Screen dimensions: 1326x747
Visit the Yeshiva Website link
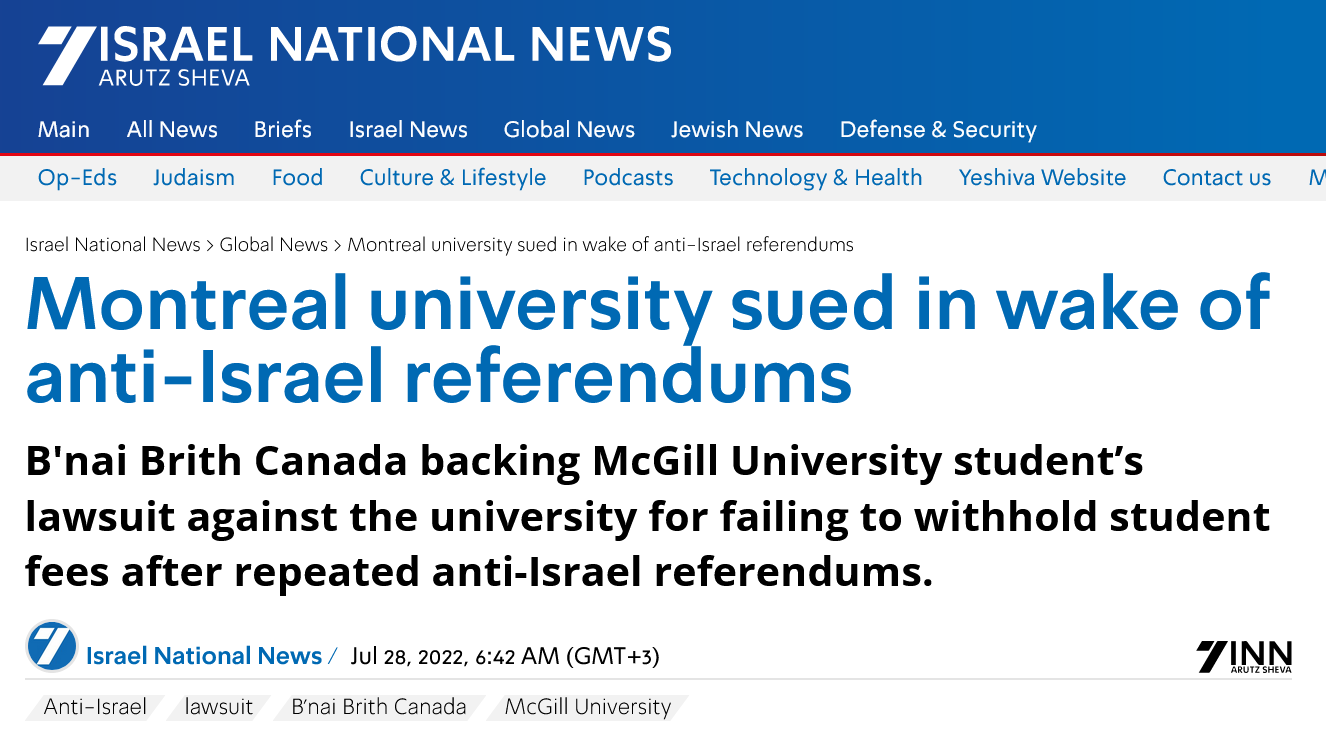(1042, 178)
